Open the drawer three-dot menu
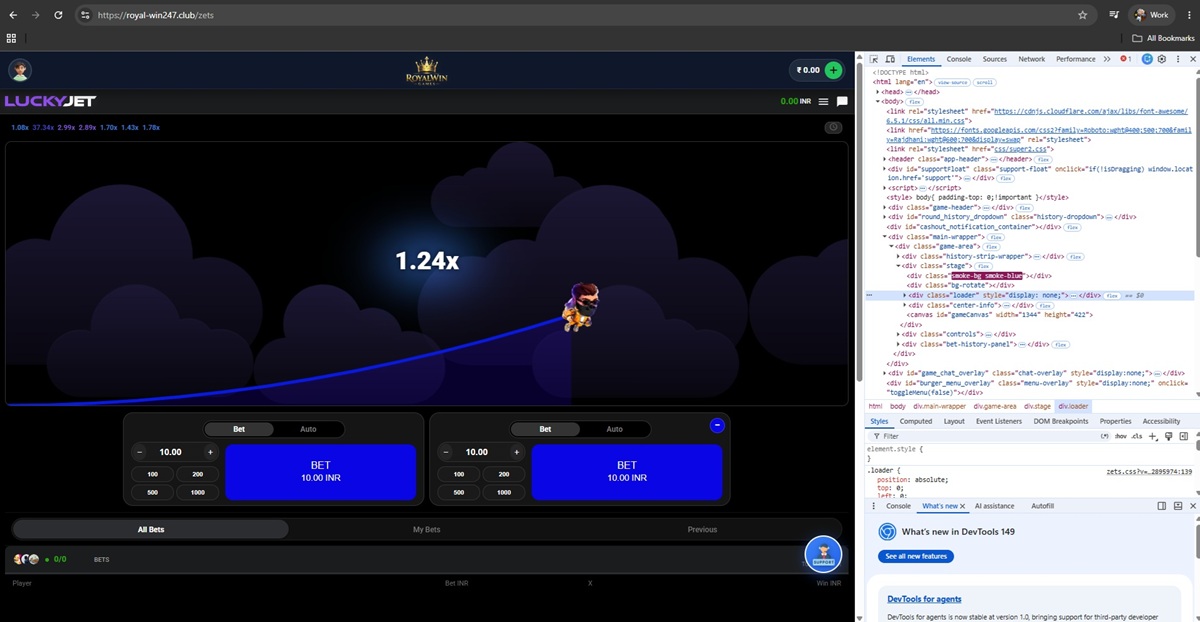This screenshot has height=622, width=1200. tap(873, 506)
